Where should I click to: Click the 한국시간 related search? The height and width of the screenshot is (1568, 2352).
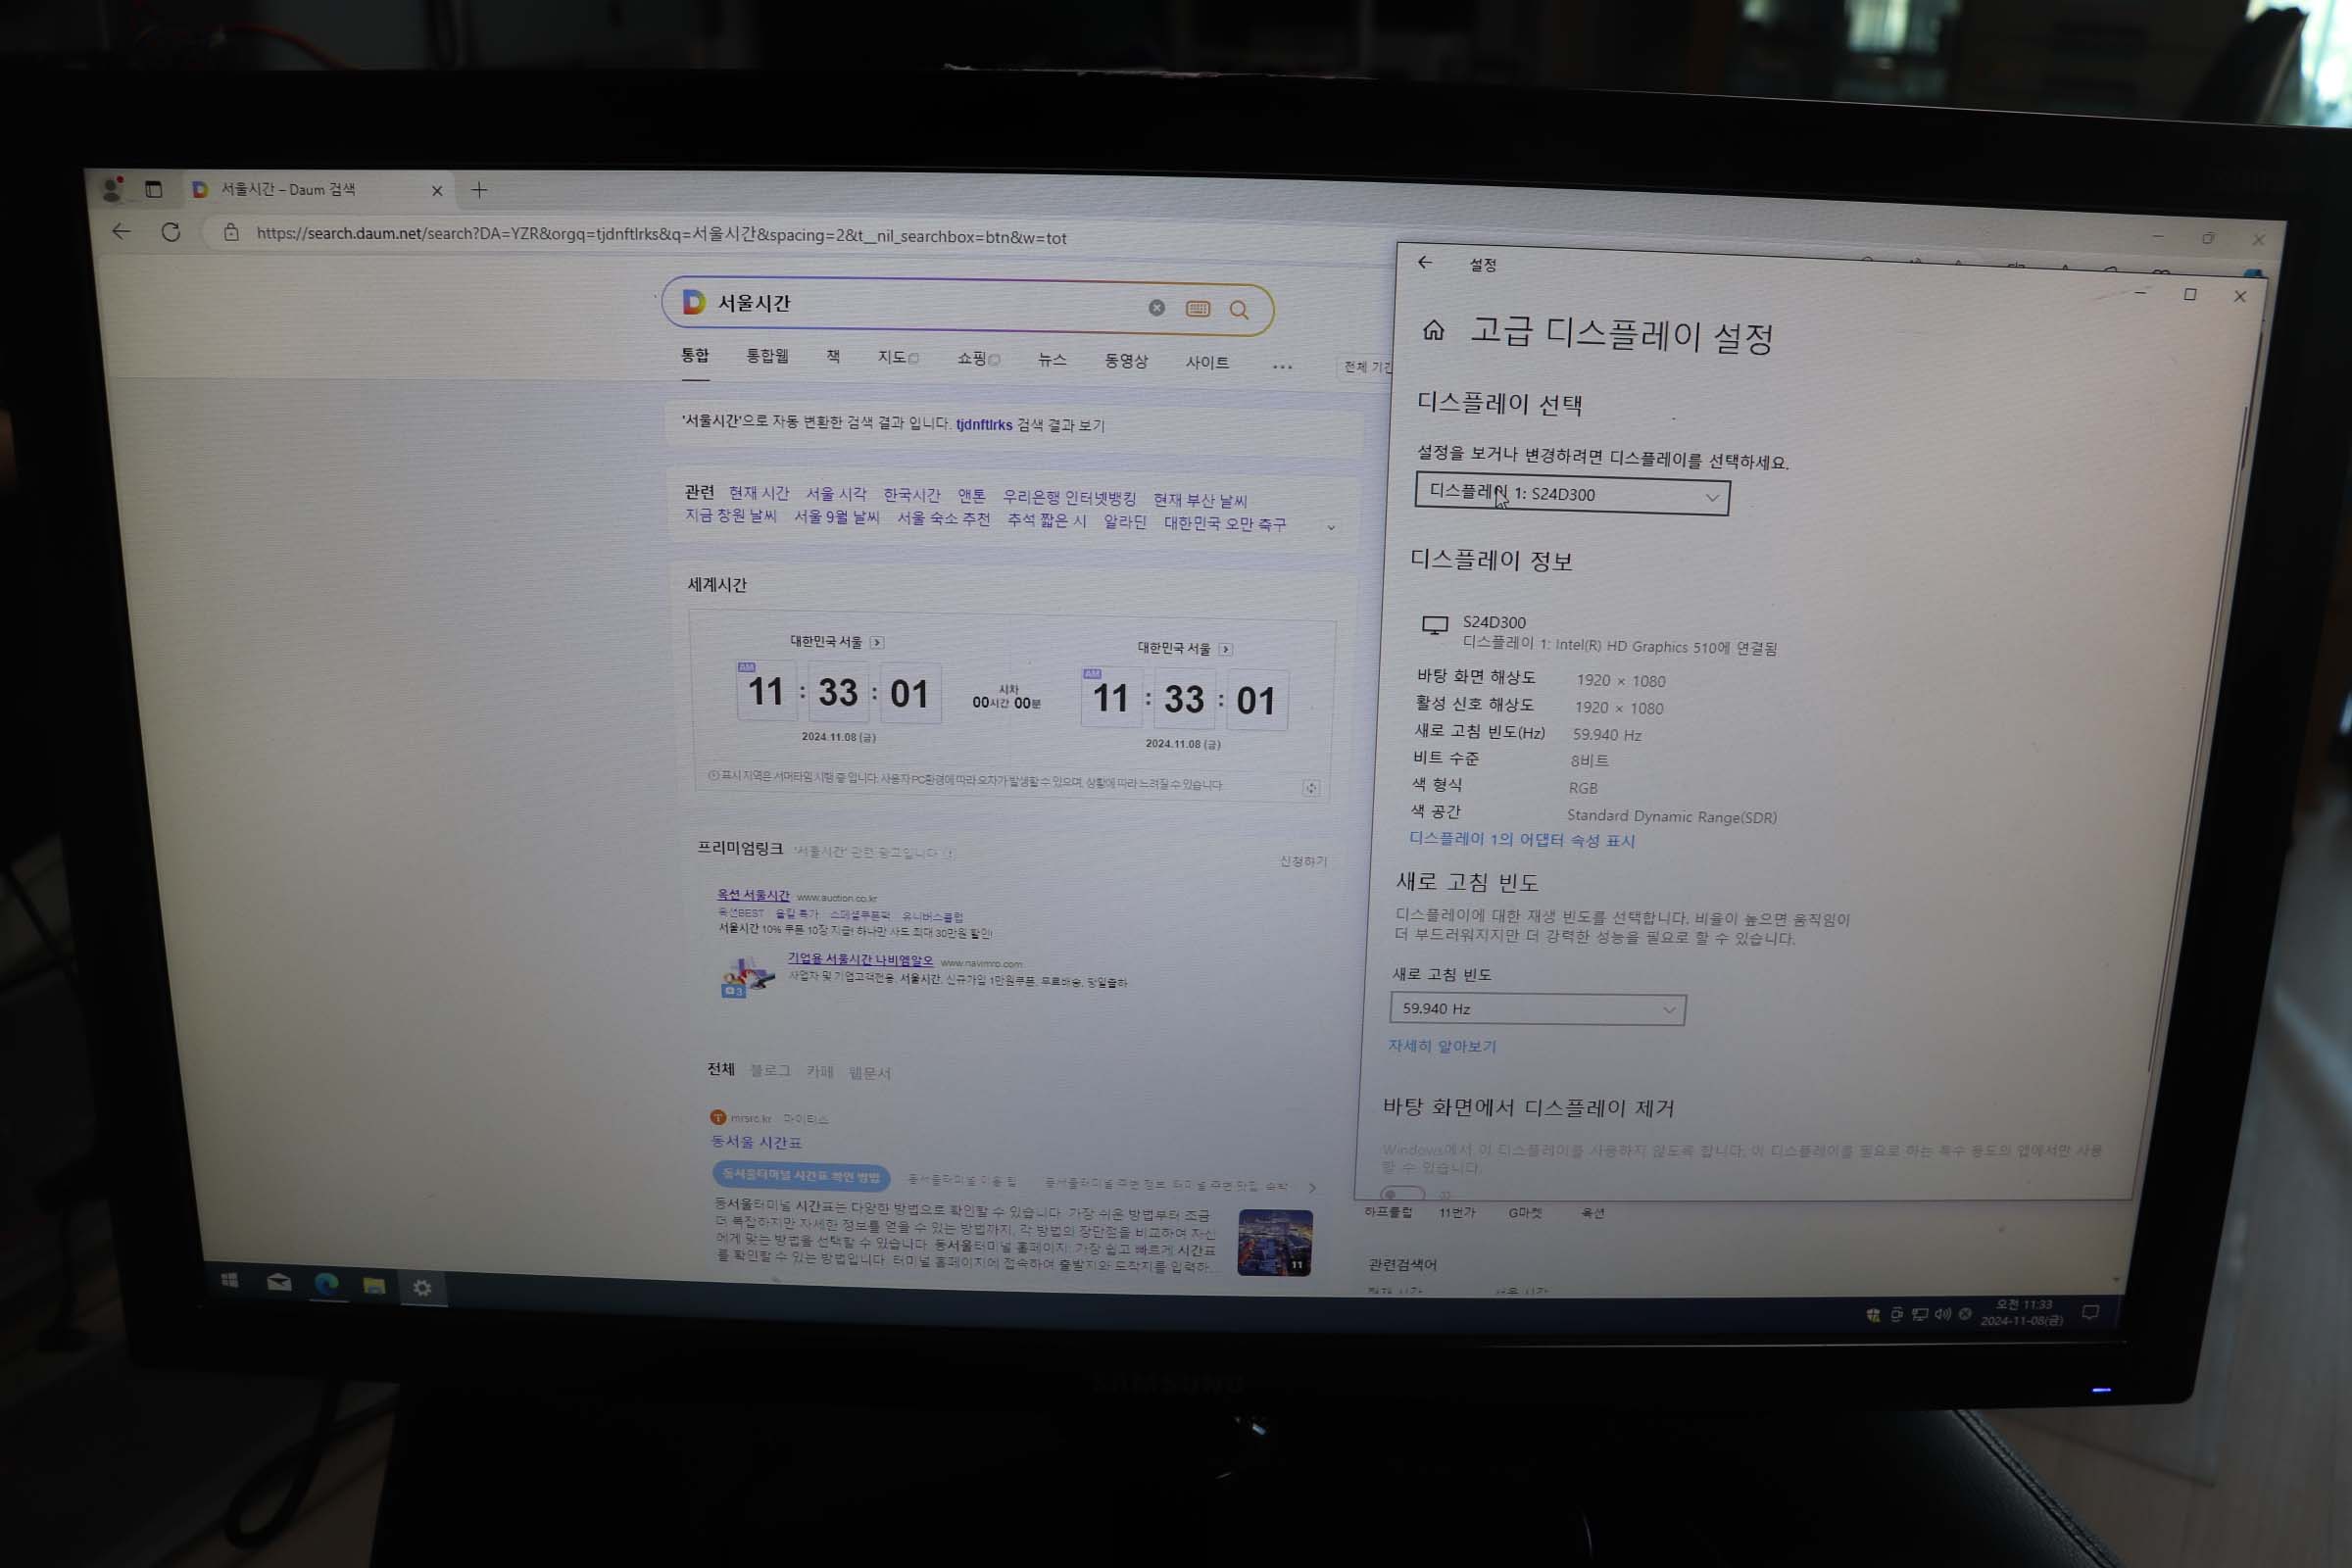(x=911, y=495)
